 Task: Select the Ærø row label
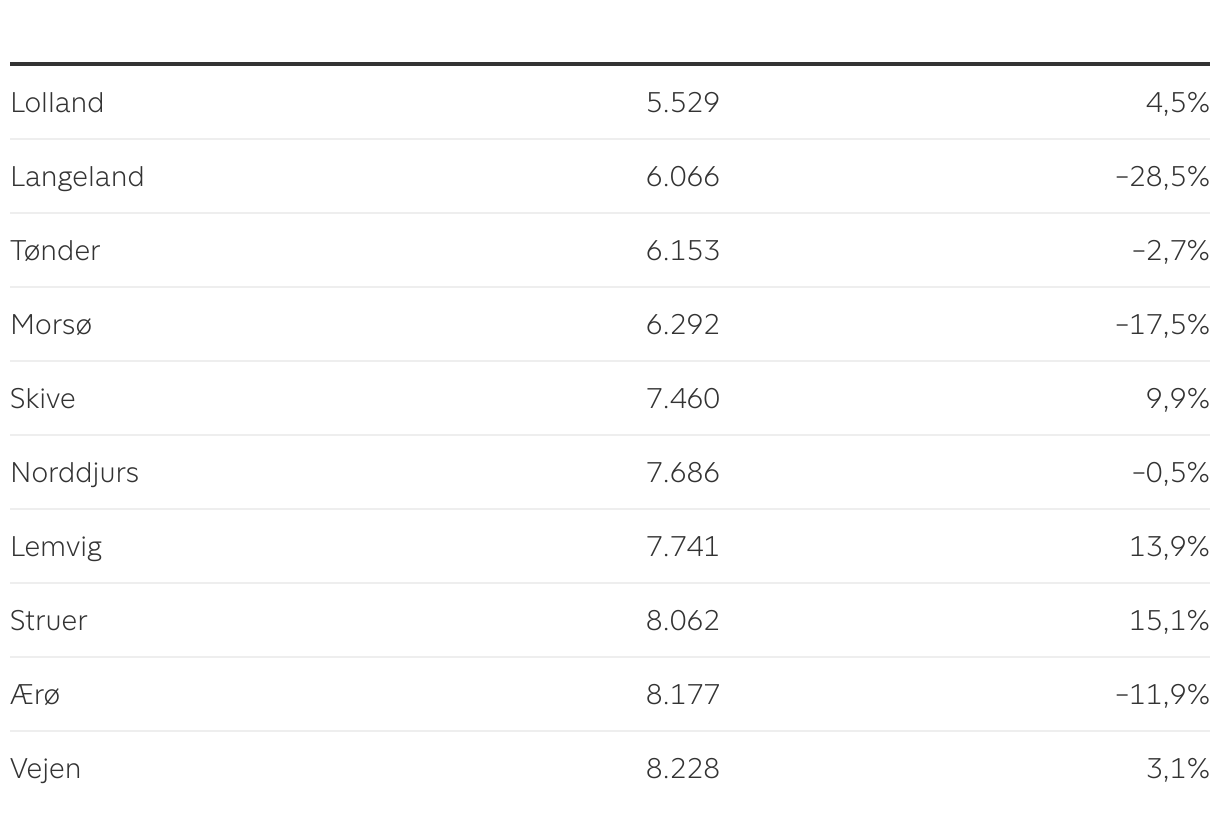(x=35, y=694)
